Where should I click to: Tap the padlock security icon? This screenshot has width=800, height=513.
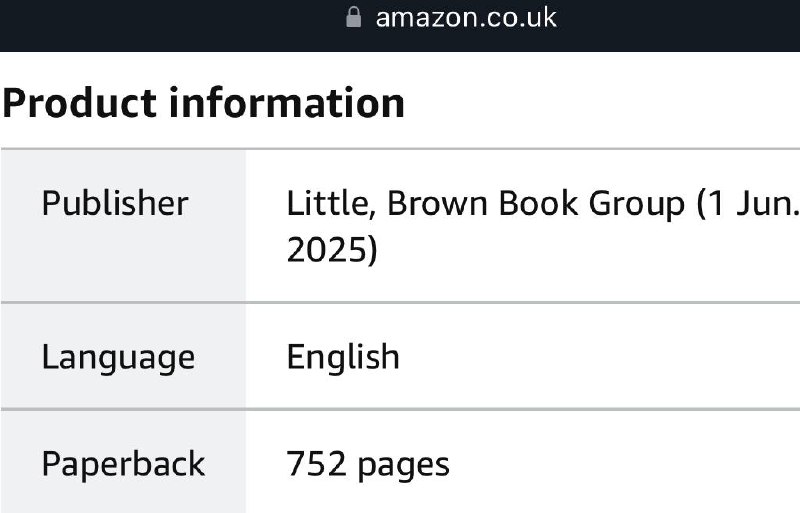pos(354,17)
